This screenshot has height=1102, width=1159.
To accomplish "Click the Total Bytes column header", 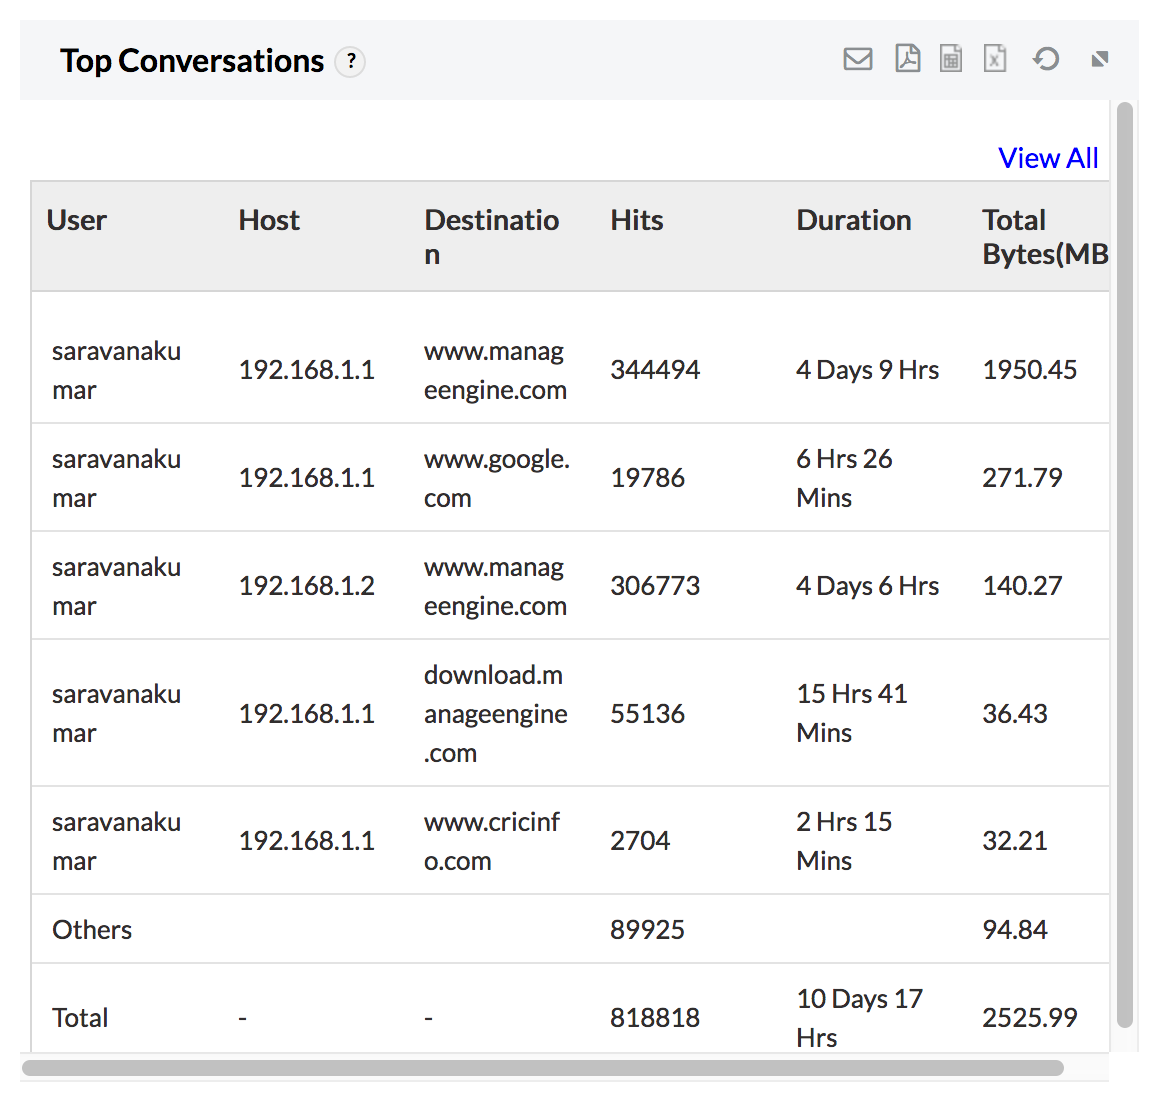I will [x=1043, y=236].
